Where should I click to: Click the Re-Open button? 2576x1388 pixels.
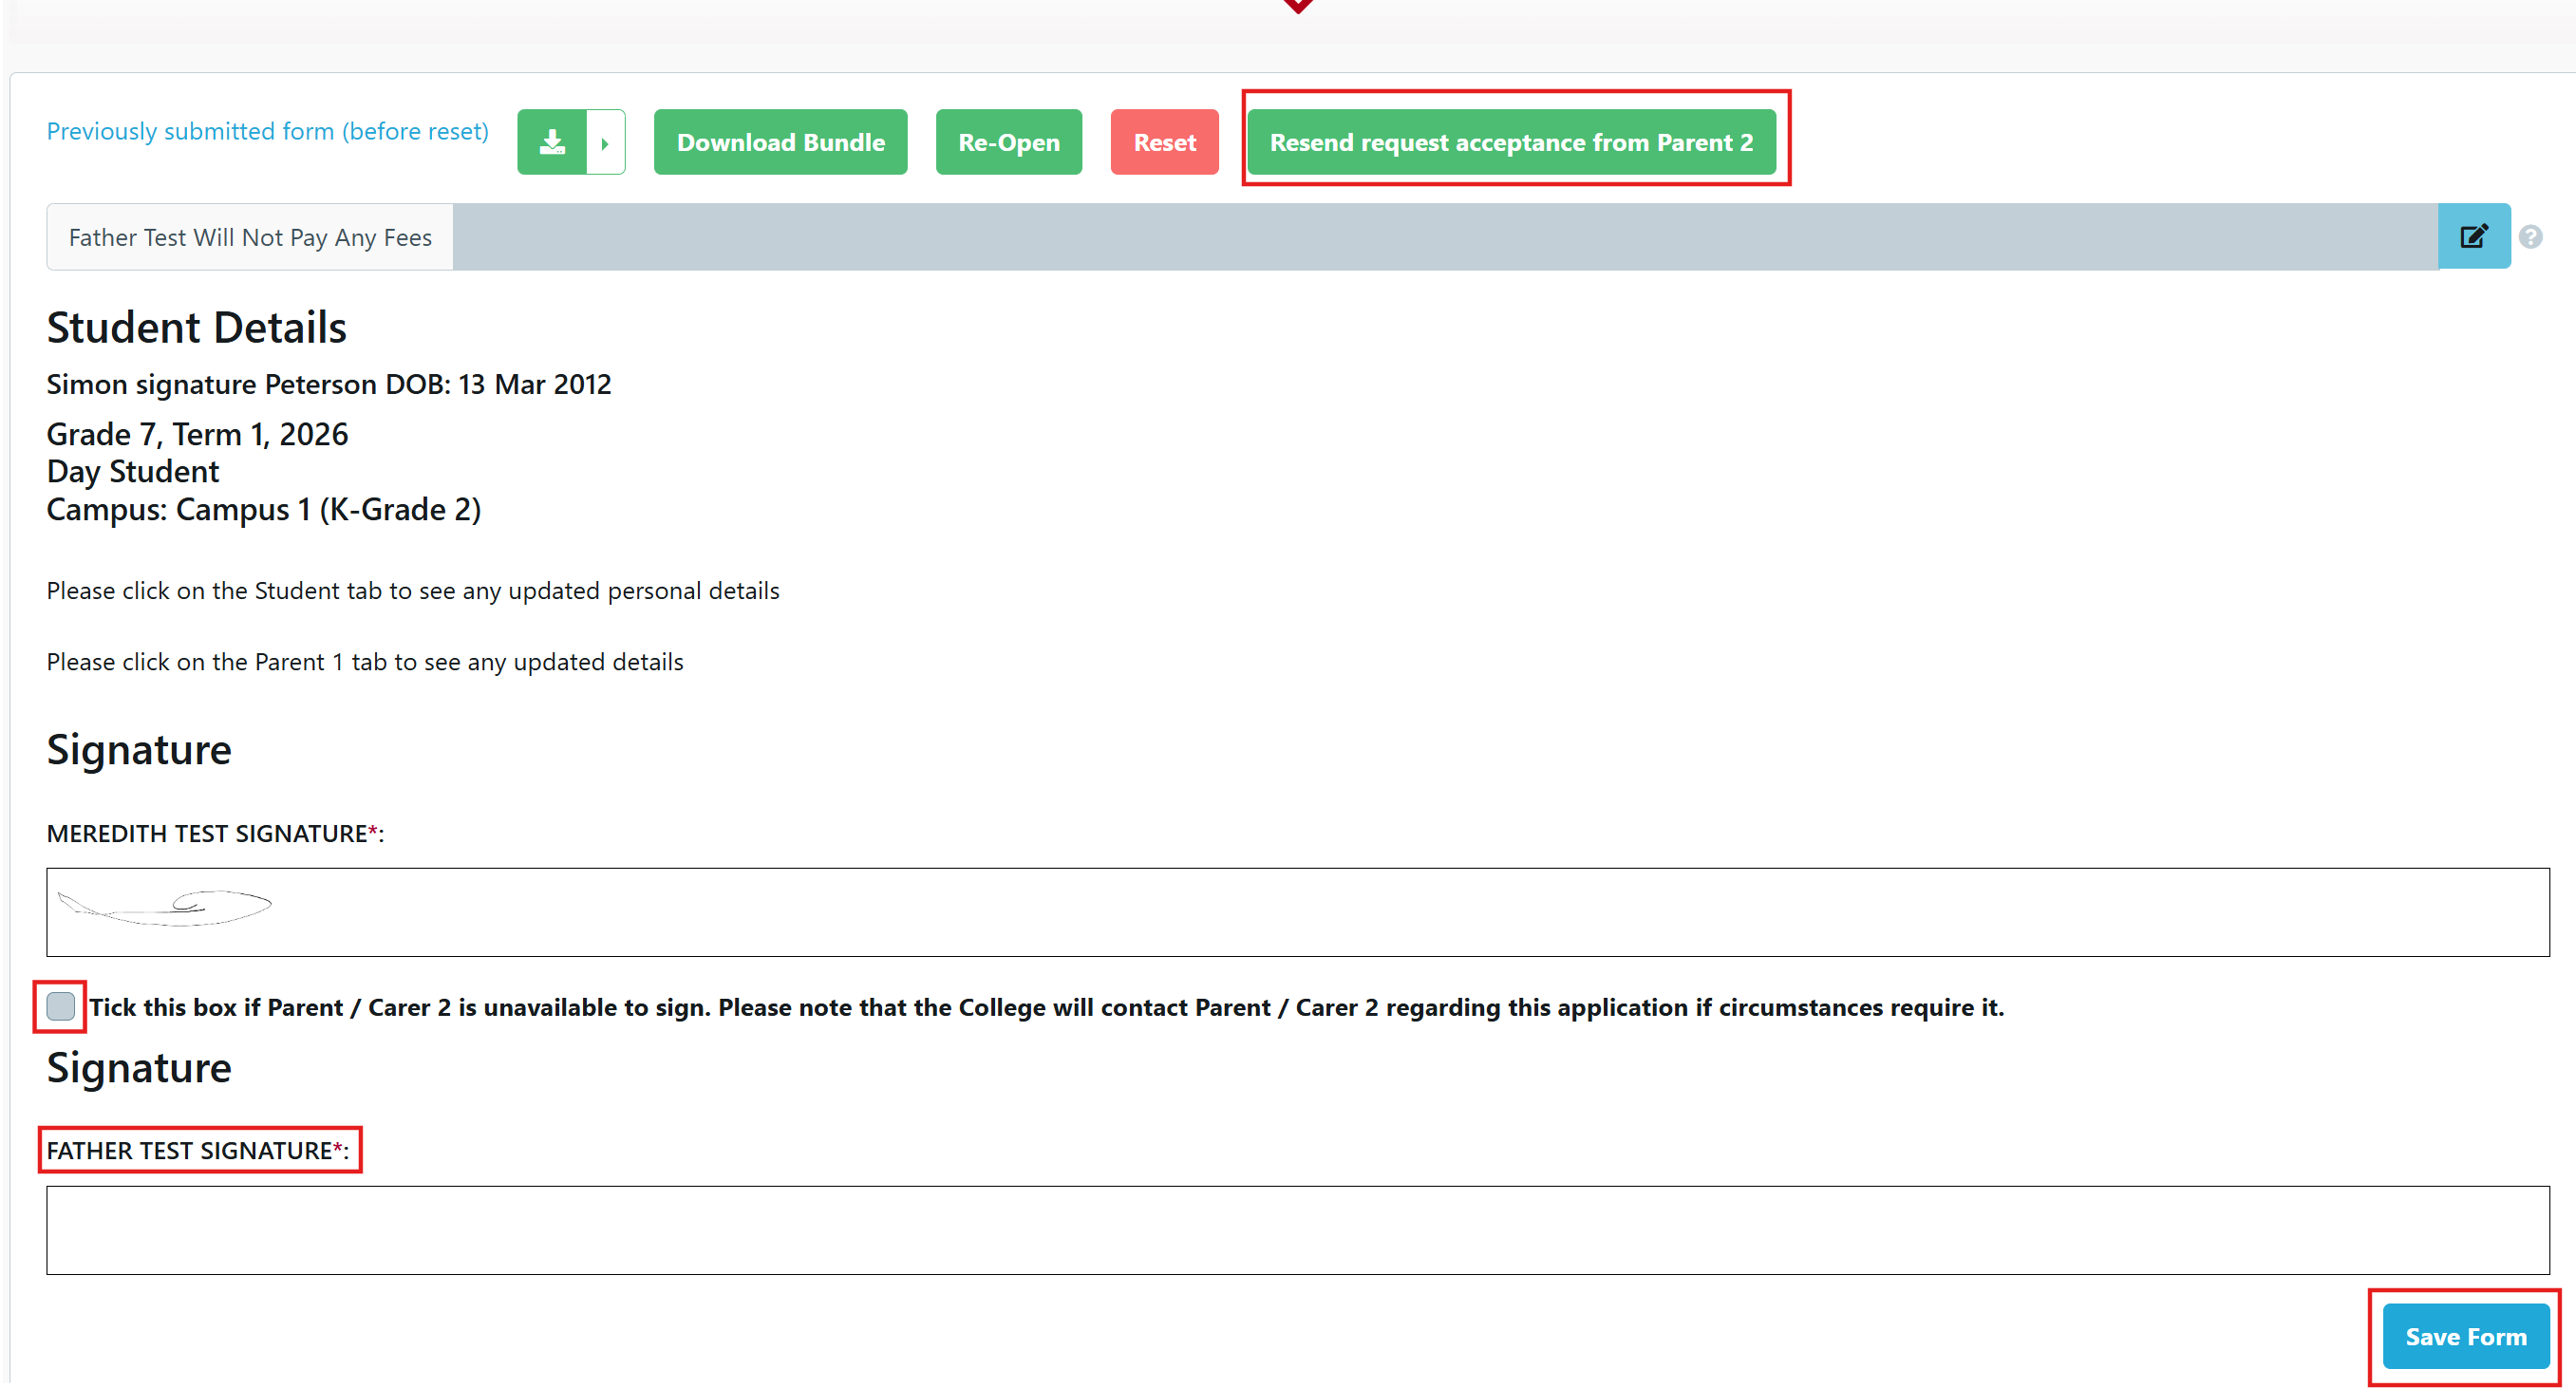(1008, 142)
